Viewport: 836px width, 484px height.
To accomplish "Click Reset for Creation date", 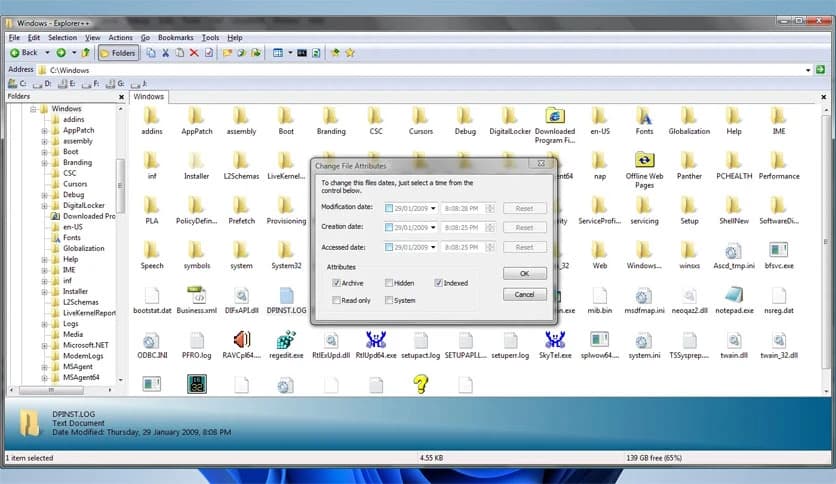I will [525, 228].
